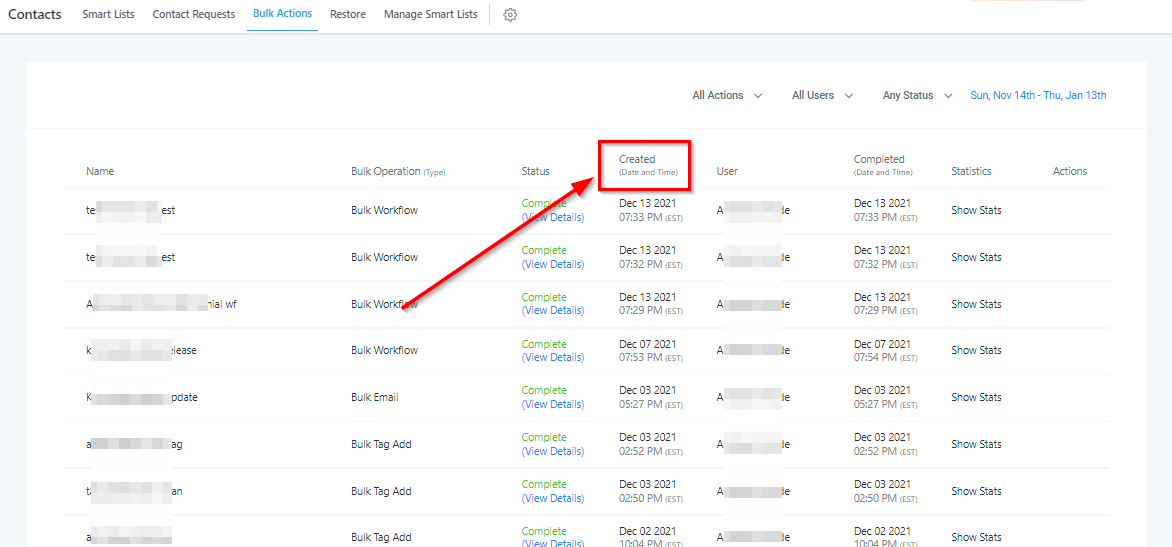Select the Bulk Actions tab
This screenshot has width=1172, height=547.
[x=282, y=14]
